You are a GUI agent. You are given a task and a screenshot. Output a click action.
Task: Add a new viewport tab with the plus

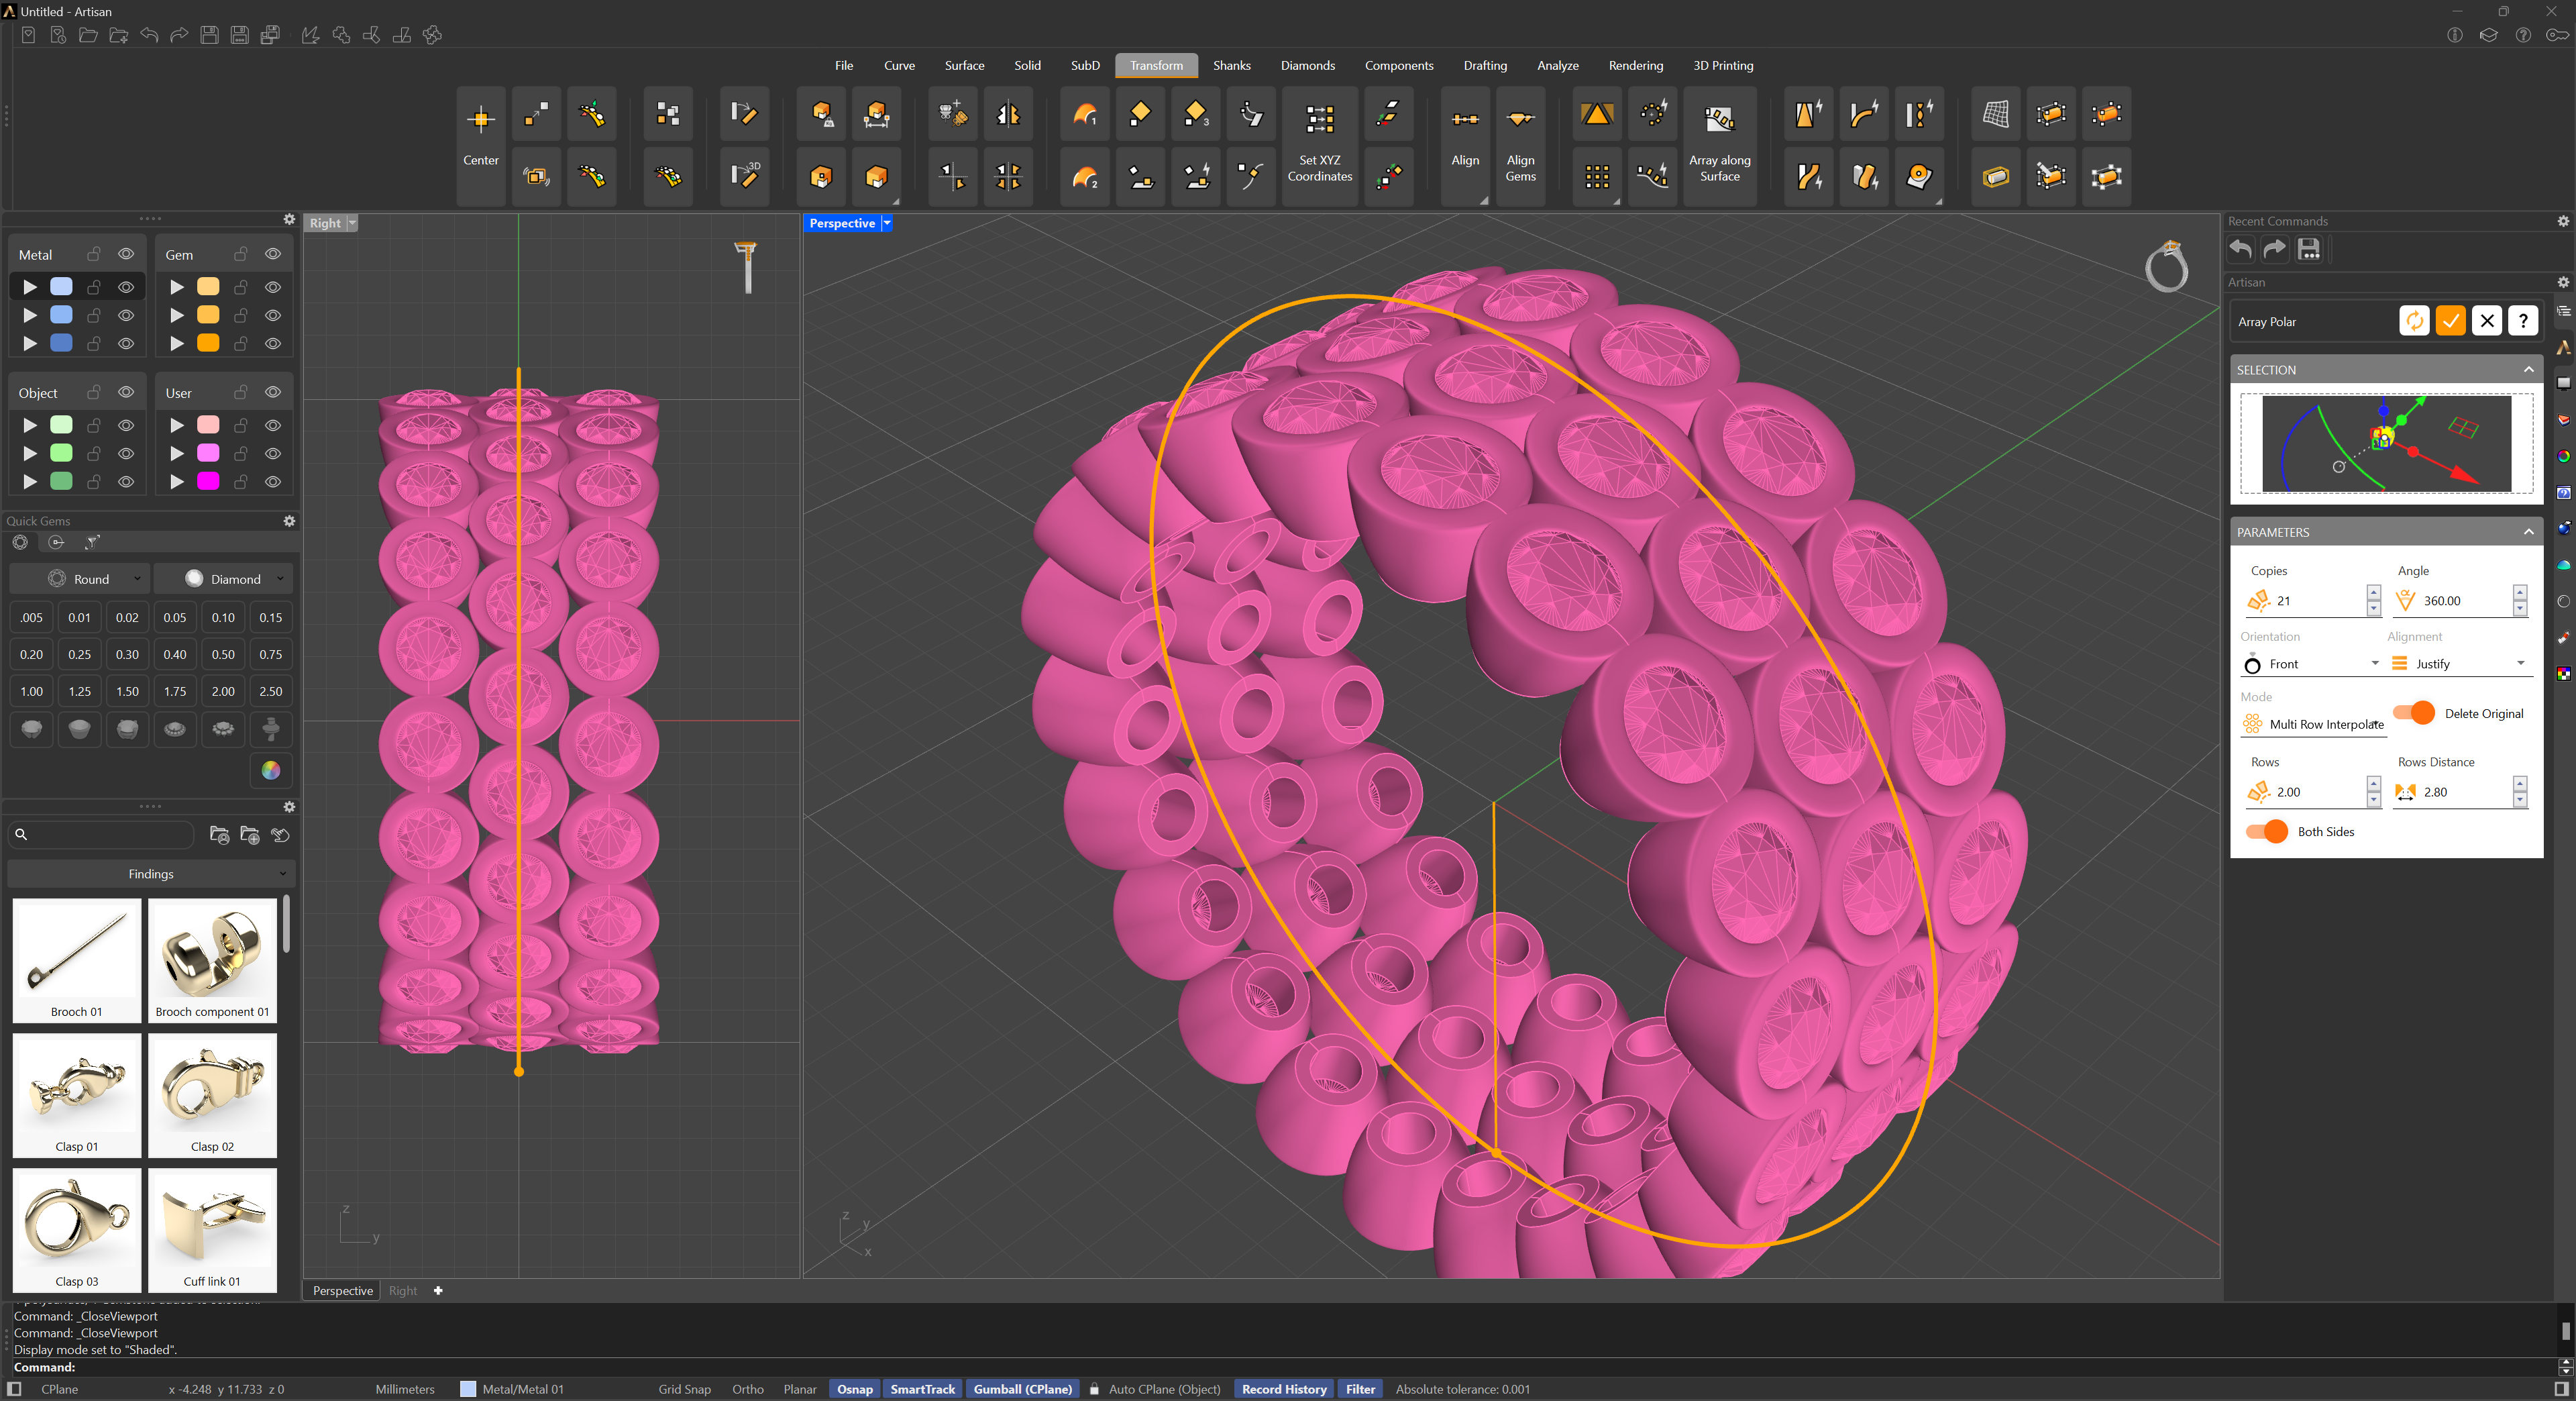click(438, 1290)
